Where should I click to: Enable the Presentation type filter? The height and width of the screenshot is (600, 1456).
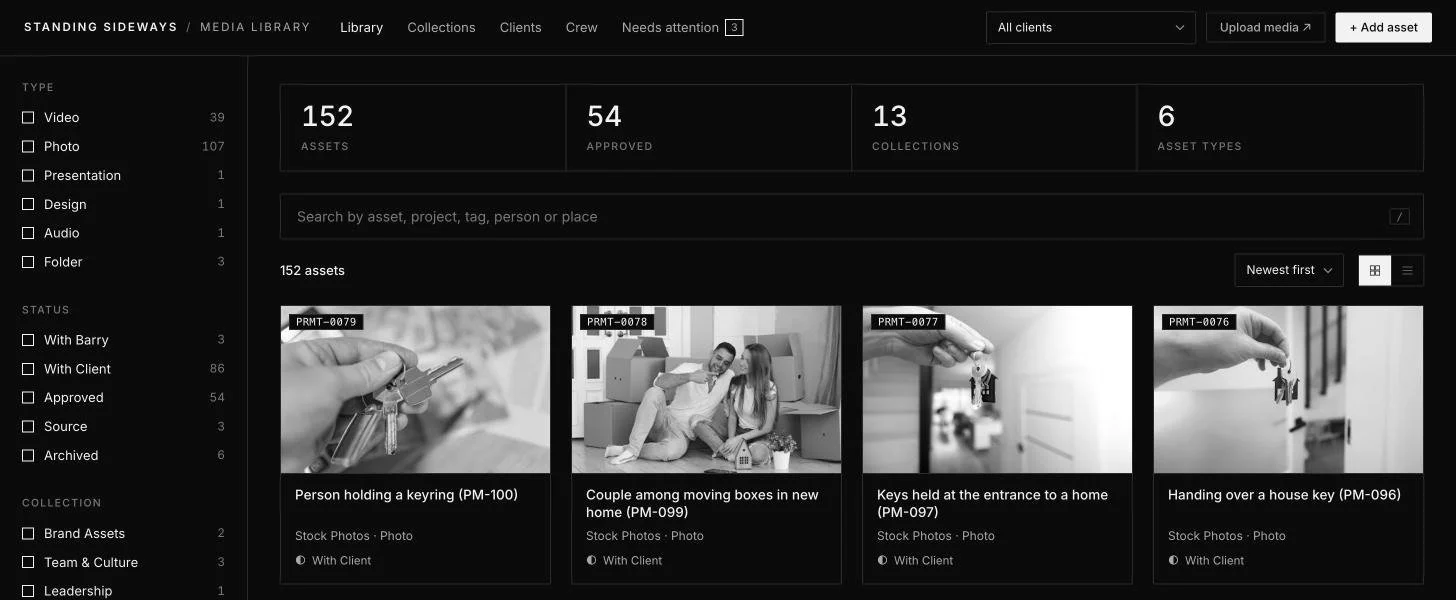tap(28, 175)
